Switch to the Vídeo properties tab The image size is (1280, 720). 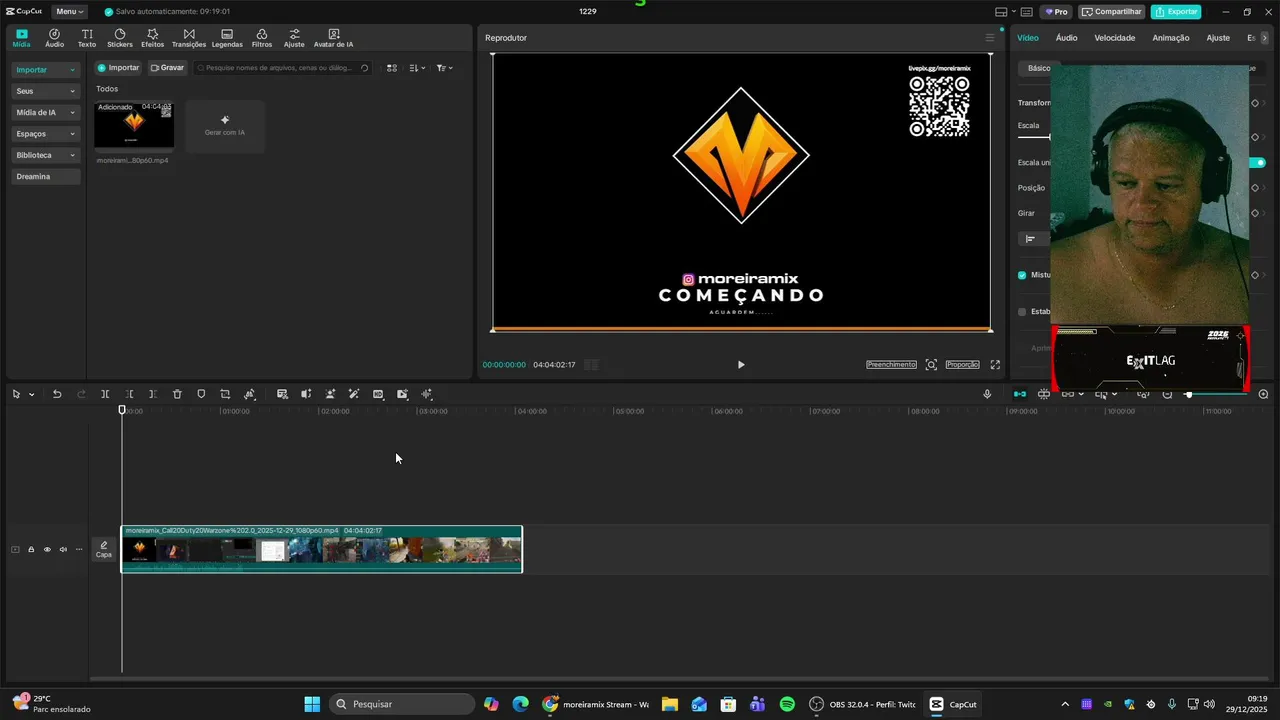pyautogui.click(x=1028, y=38)
